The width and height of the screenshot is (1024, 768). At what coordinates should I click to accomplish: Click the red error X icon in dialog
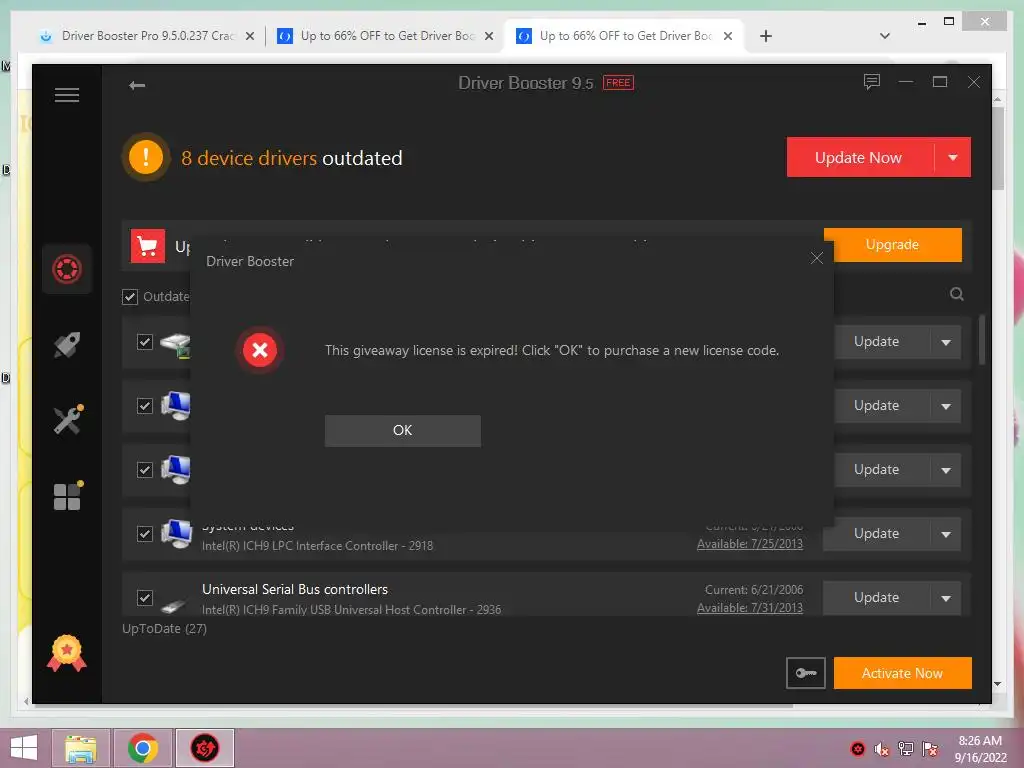coord(260,351)
